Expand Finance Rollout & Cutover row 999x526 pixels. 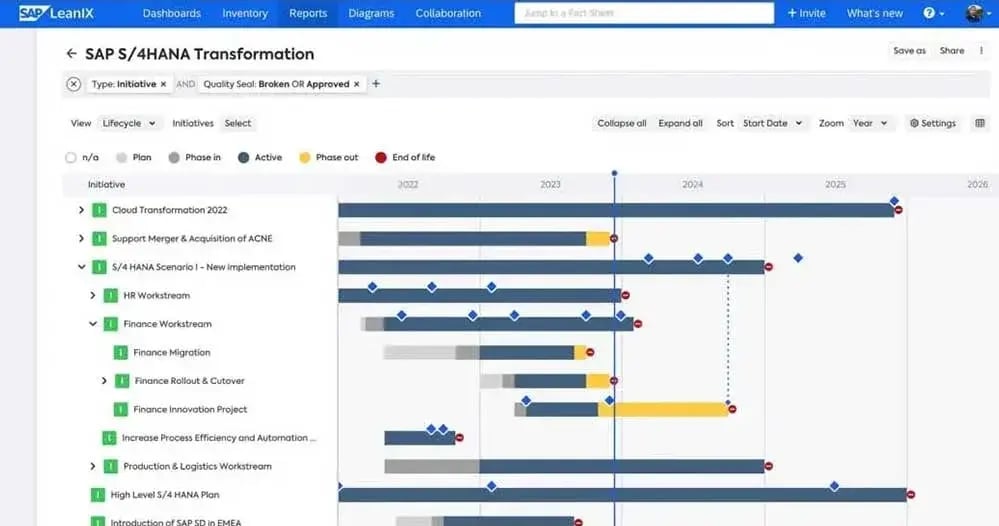104,381
